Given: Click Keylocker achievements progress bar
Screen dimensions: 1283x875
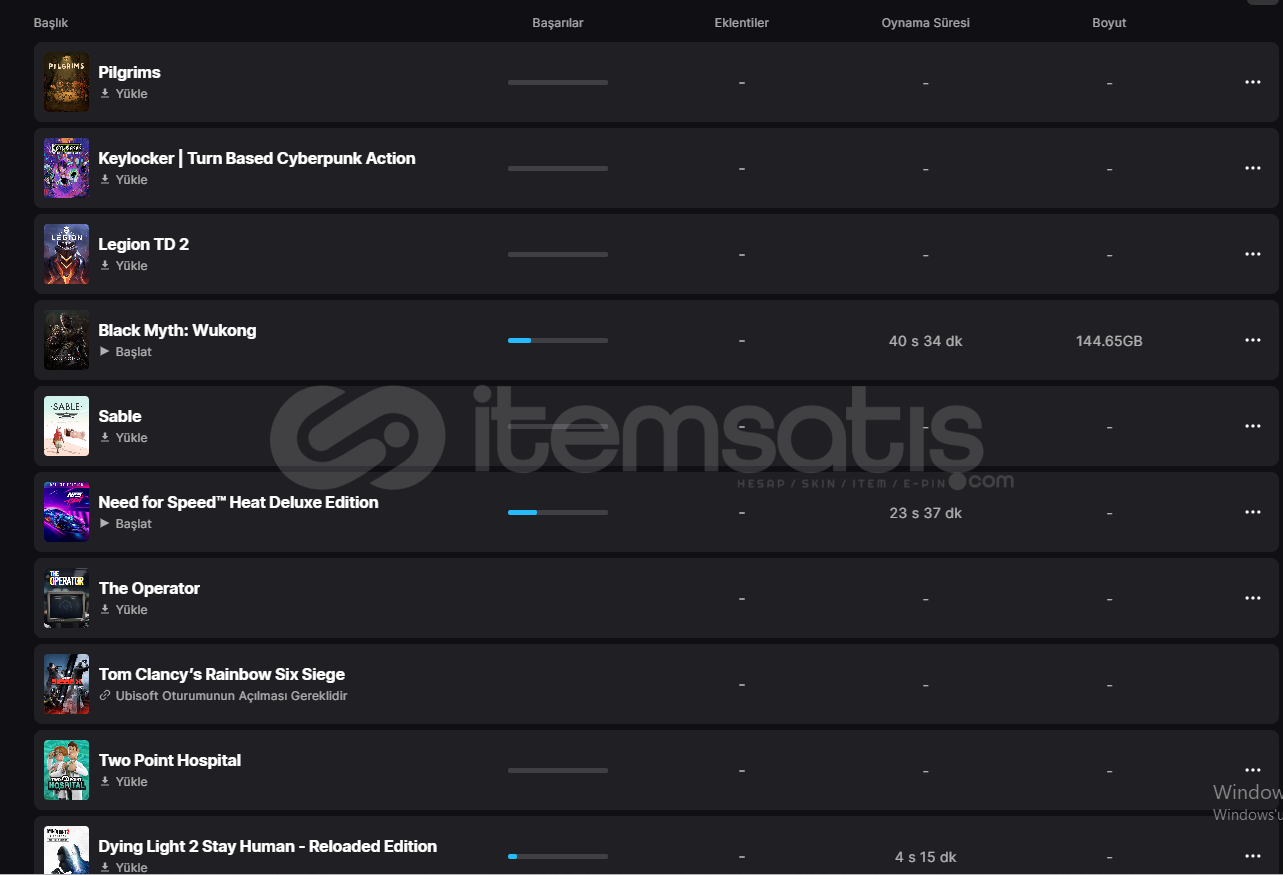Looking at the screenshot, I should (x=558, y=168).
